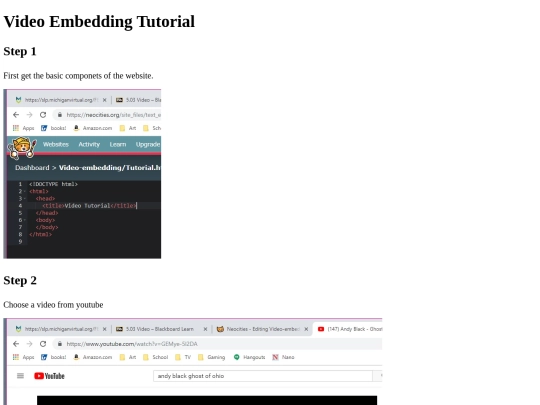Click the YouTube search box

pyautogui.click(x=263, y=376)
